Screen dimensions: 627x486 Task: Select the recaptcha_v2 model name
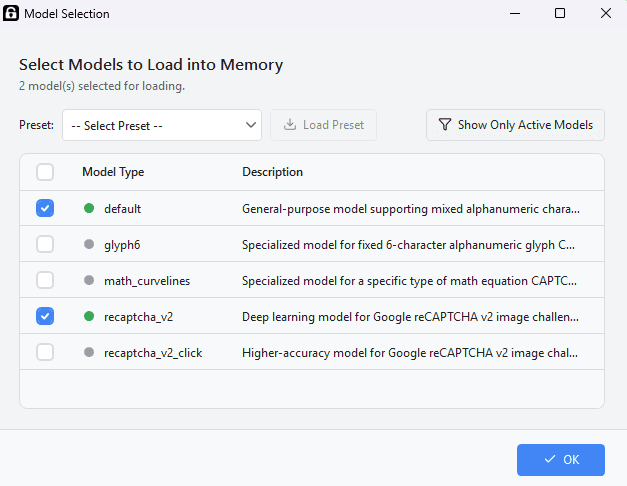[x=138, y=317]
